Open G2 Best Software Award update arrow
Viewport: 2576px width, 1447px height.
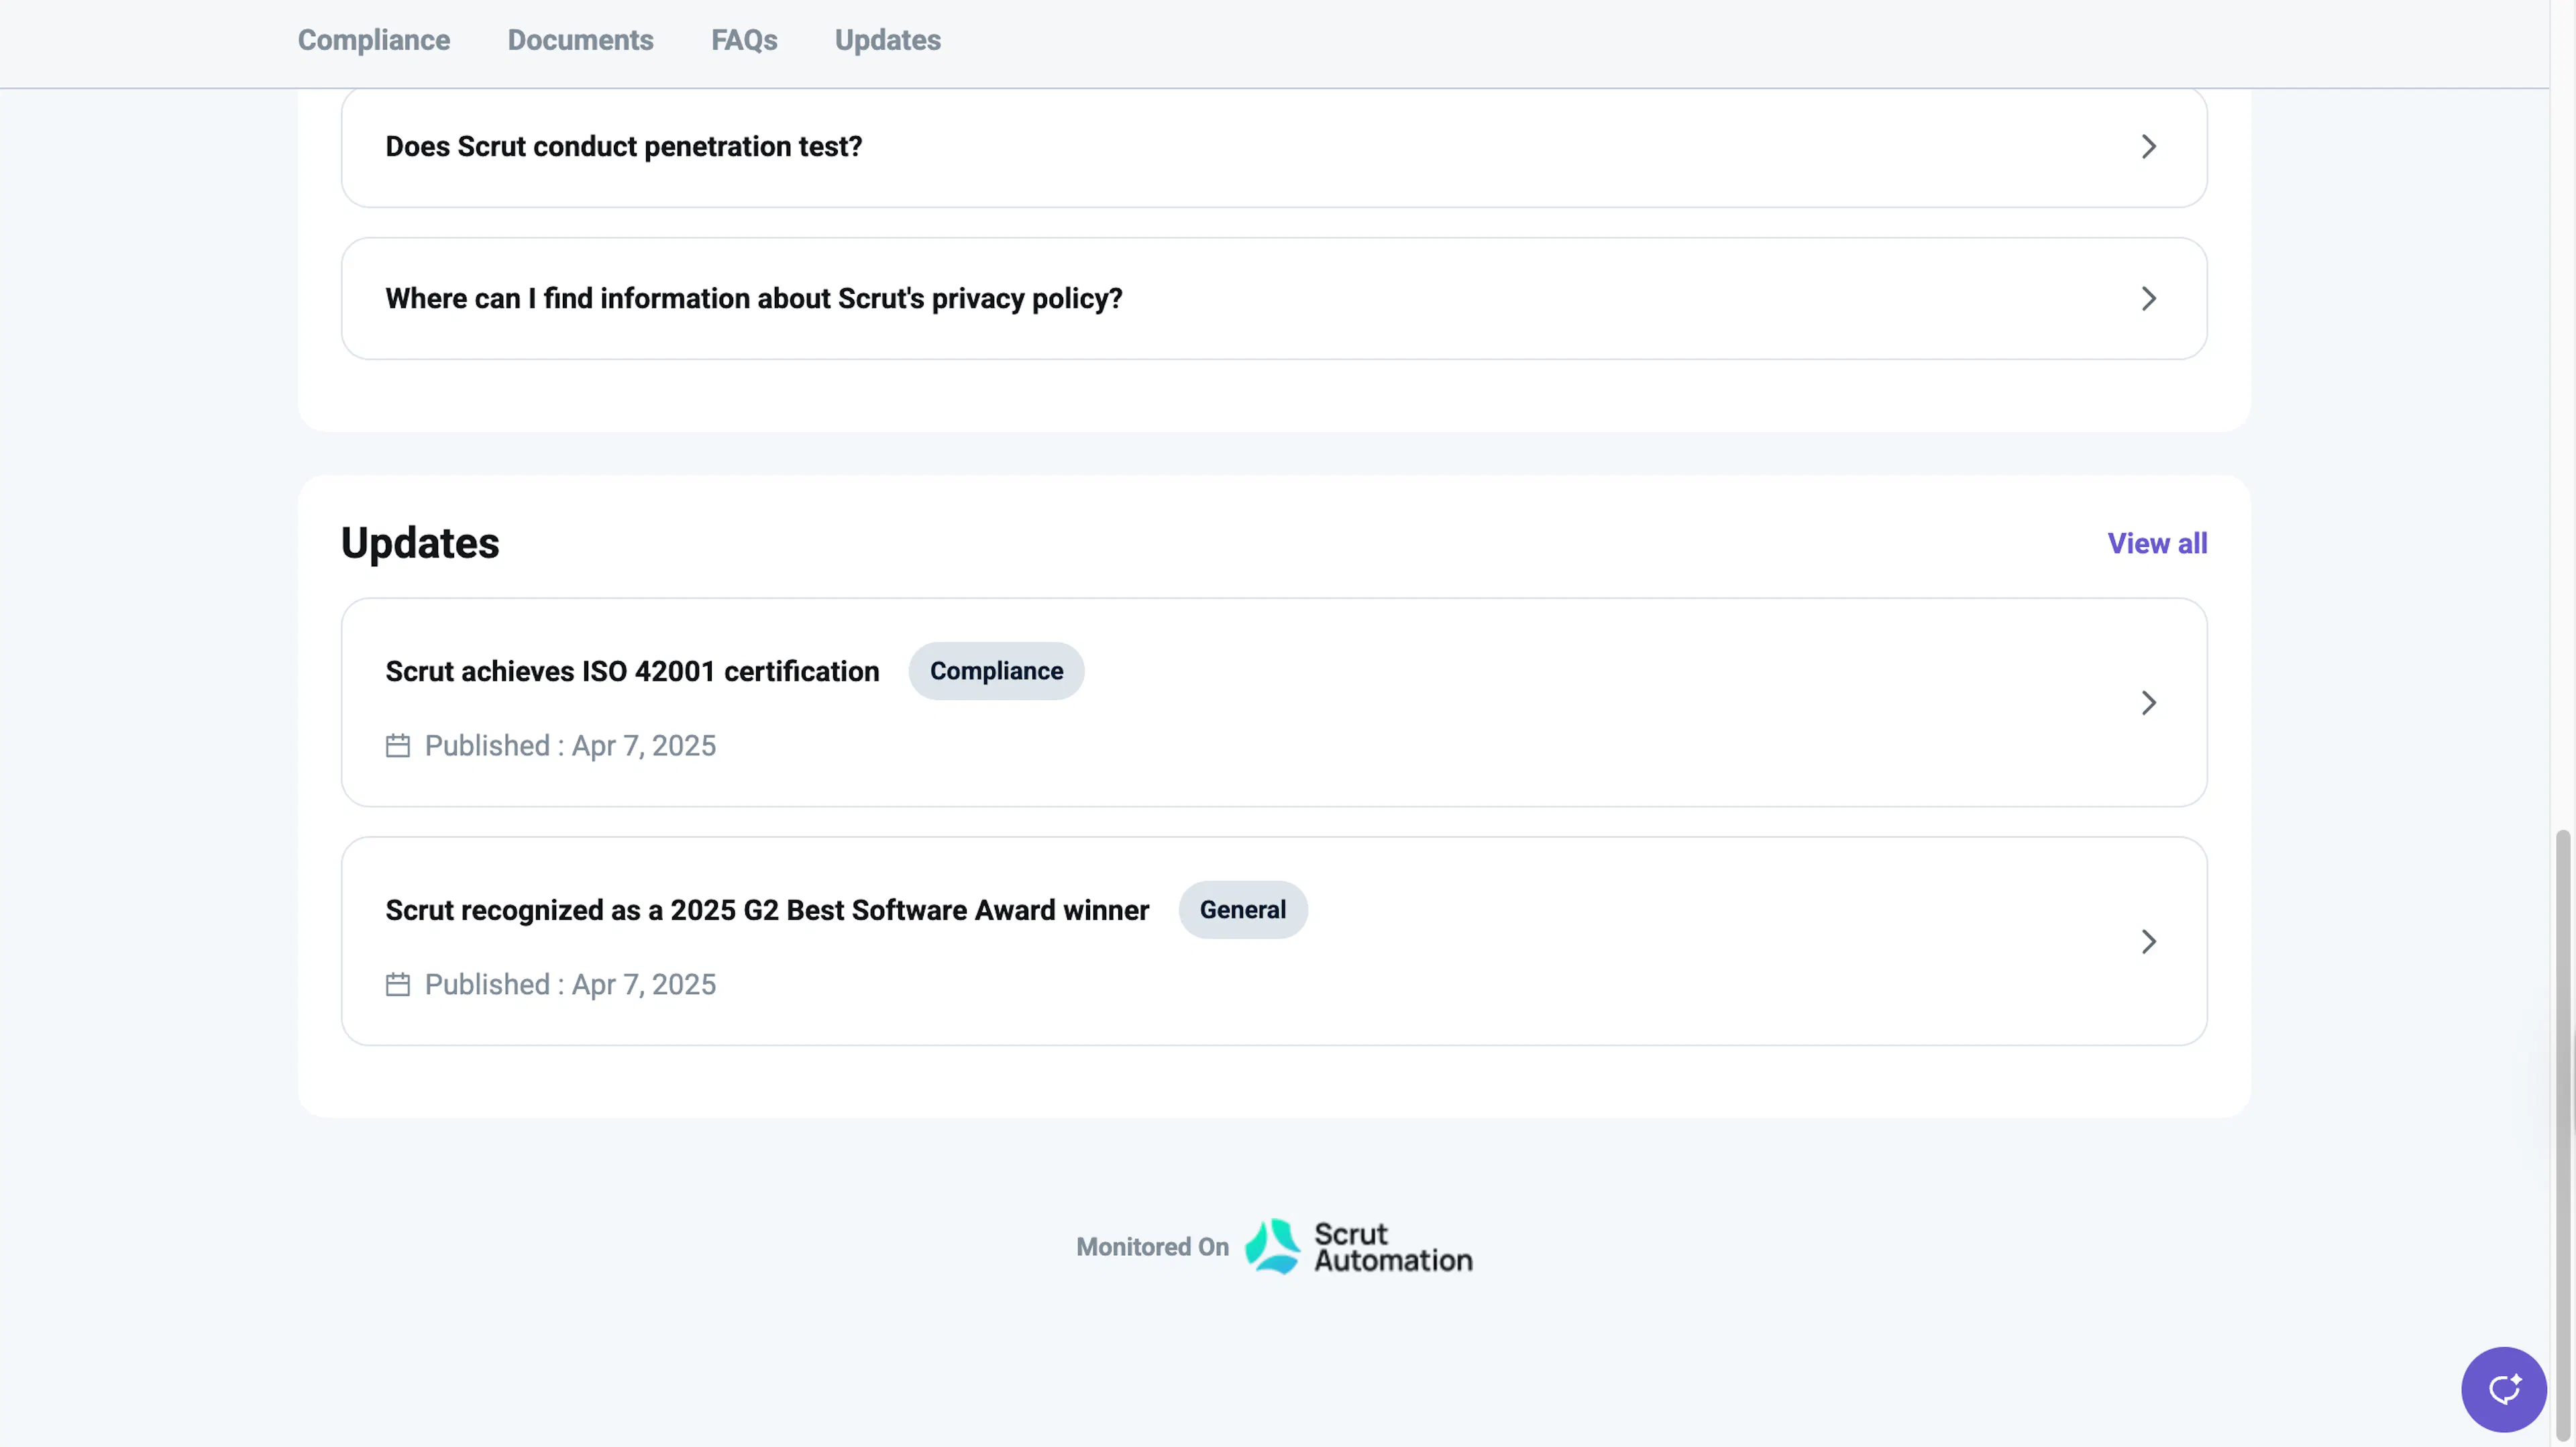(2148, 942)
